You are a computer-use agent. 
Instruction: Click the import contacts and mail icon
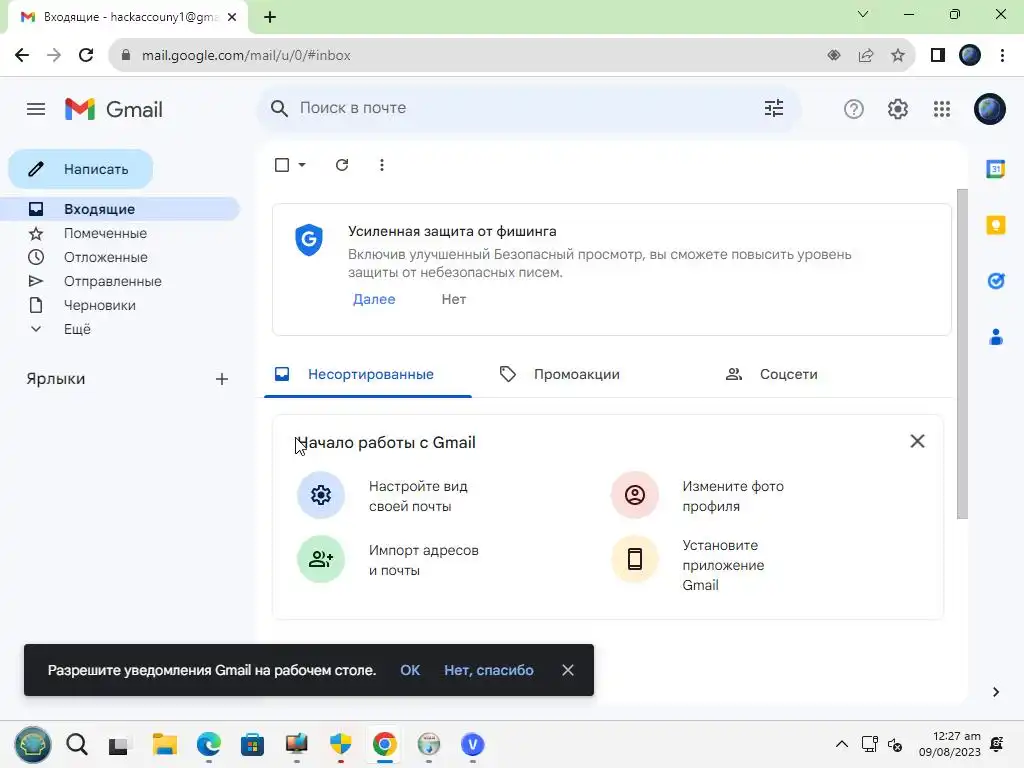pos(321,559)
